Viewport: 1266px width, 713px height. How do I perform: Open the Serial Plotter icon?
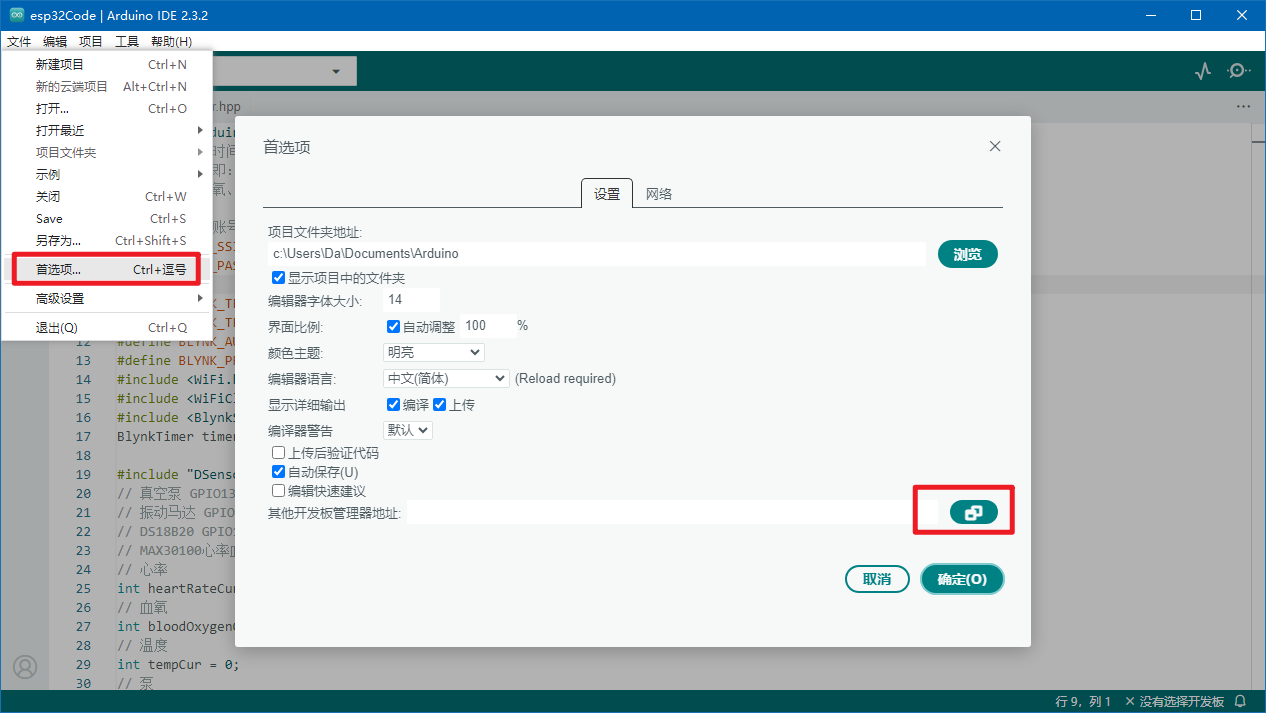pyautogui.click(x=1203, y=71)
